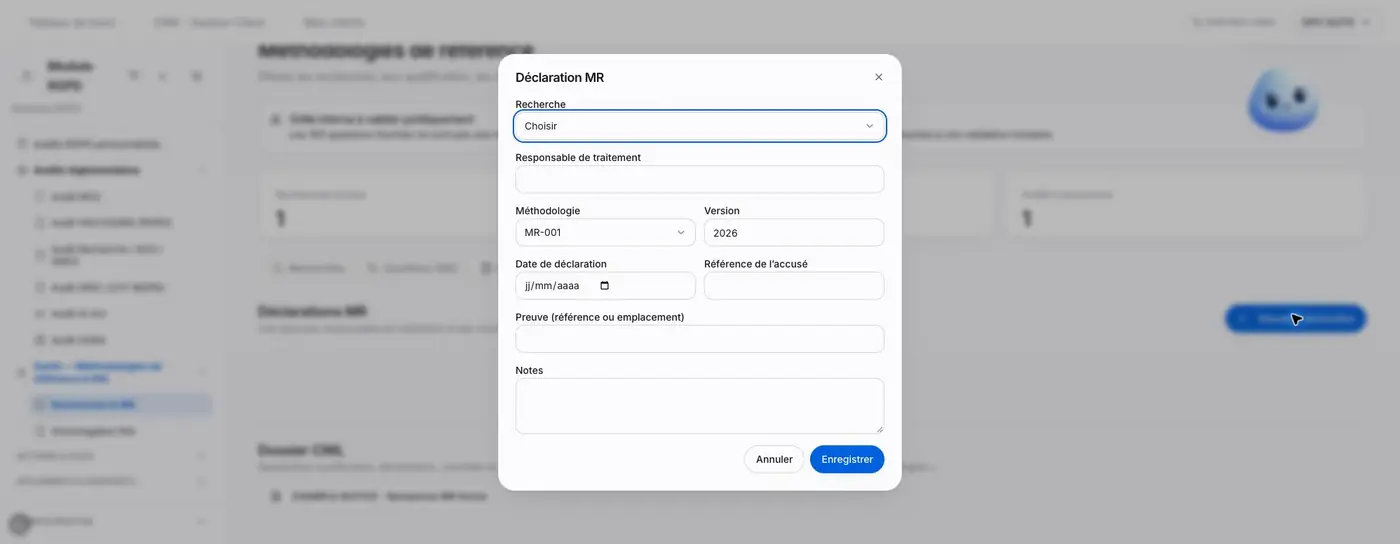Click the Version field containing 2026
This screenshot has width=1400, height=544.
coord(794,232)
